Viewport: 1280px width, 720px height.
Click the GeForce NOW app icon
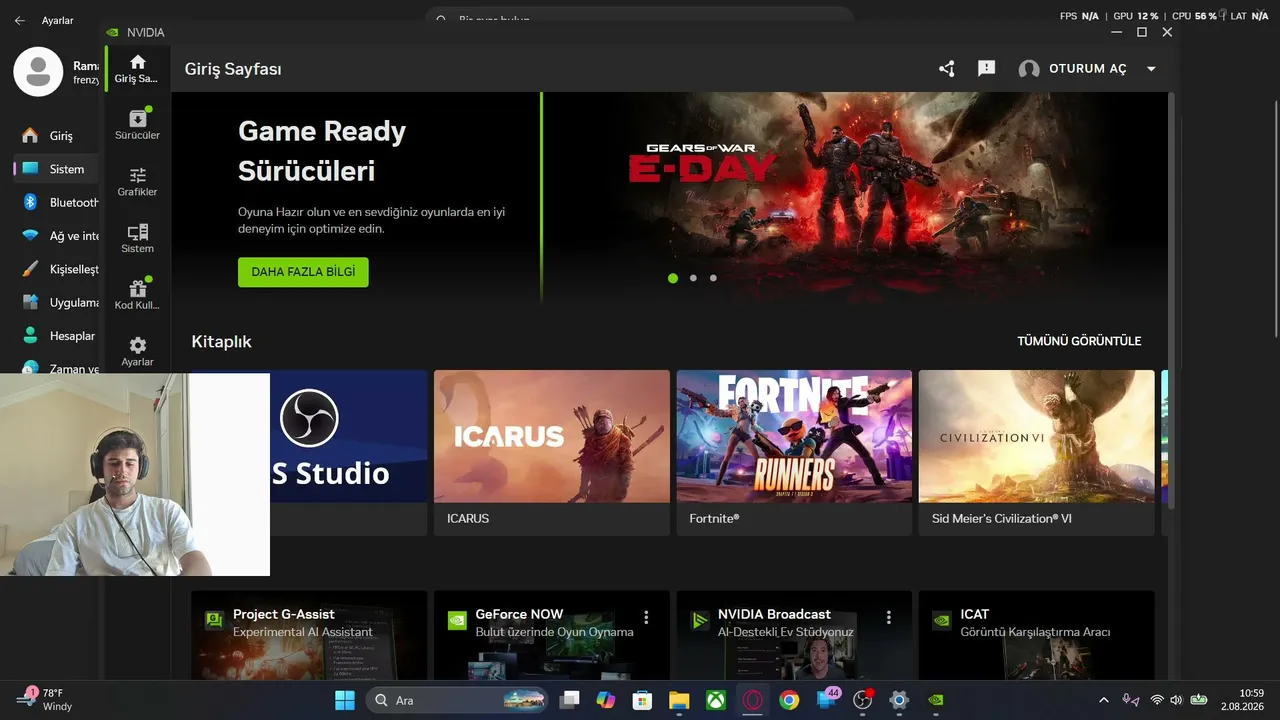coord(457,620)
